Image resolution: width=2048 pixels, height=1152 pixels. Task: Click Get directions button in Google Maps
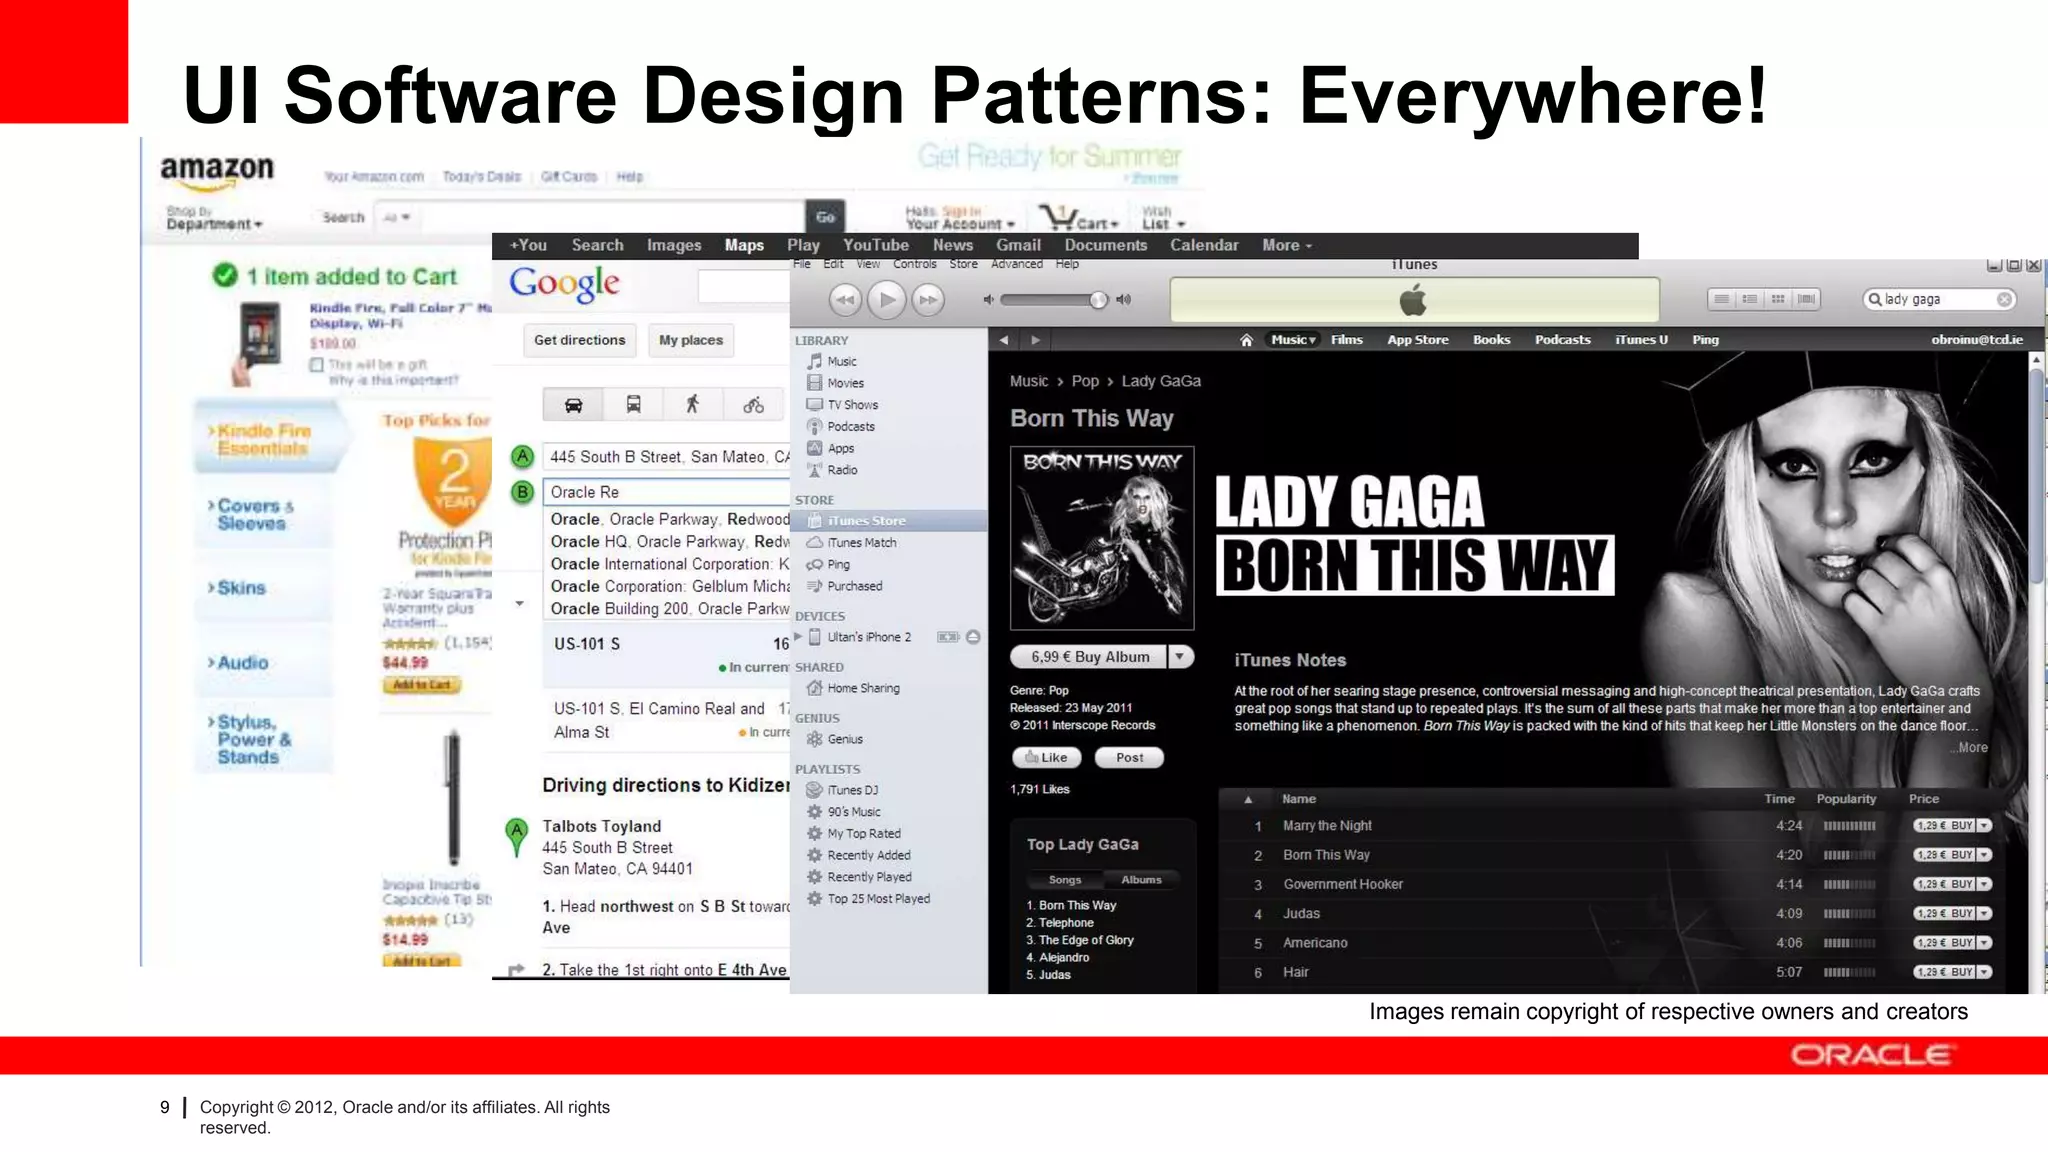[580, 340]
